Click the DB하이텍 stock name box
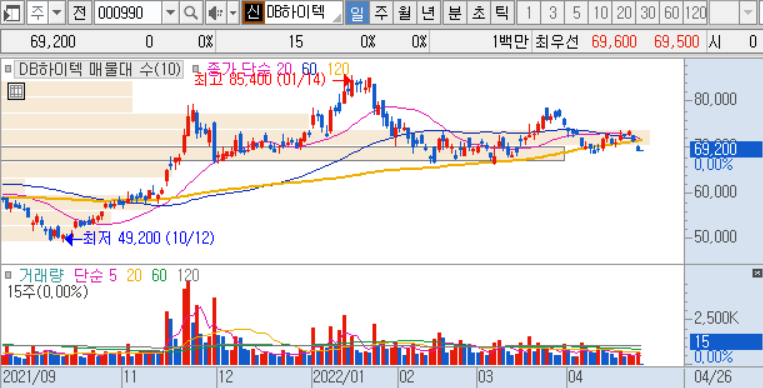 pos(303,13)
